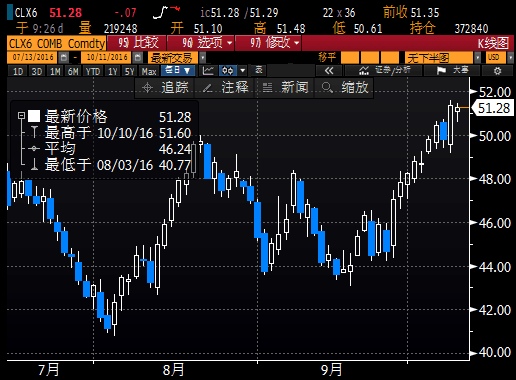The width and height of the screenshot is (516, 380).
Task: Click the CLX6 ticker in header
Action: click(26, 13)
